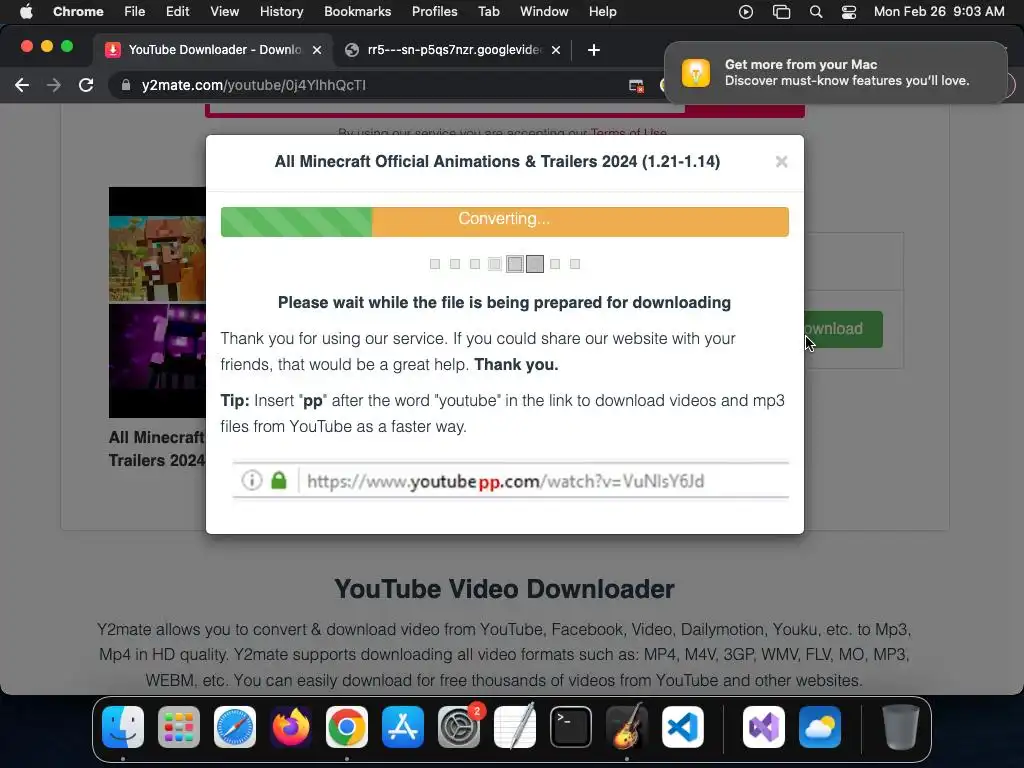Open Safari from the Dock
This screenshot has width=1024, height=768.
[x=234, y=727]
